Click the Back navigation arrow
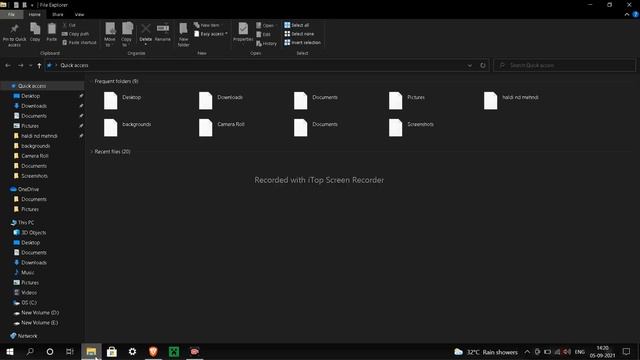 tap(8, 65)
